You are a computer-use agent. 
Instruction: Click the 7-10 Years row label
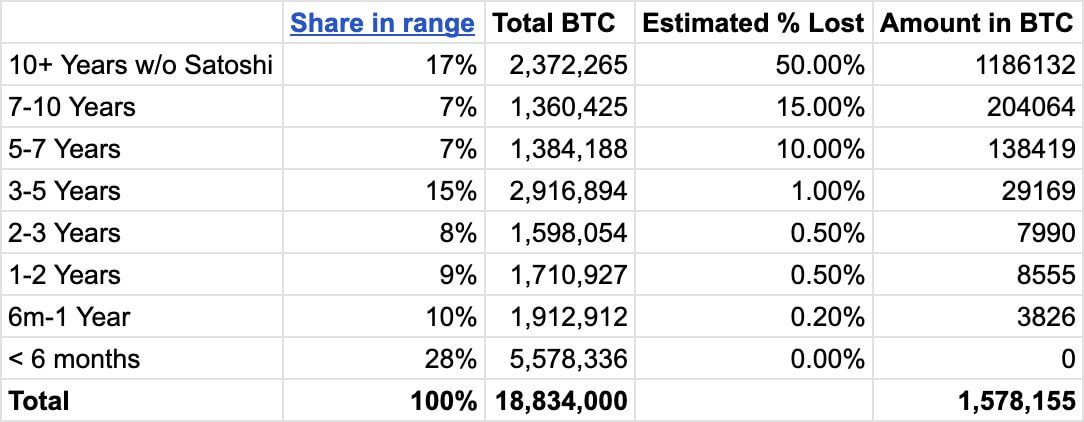pyautogui.click(x=72, y=108)
